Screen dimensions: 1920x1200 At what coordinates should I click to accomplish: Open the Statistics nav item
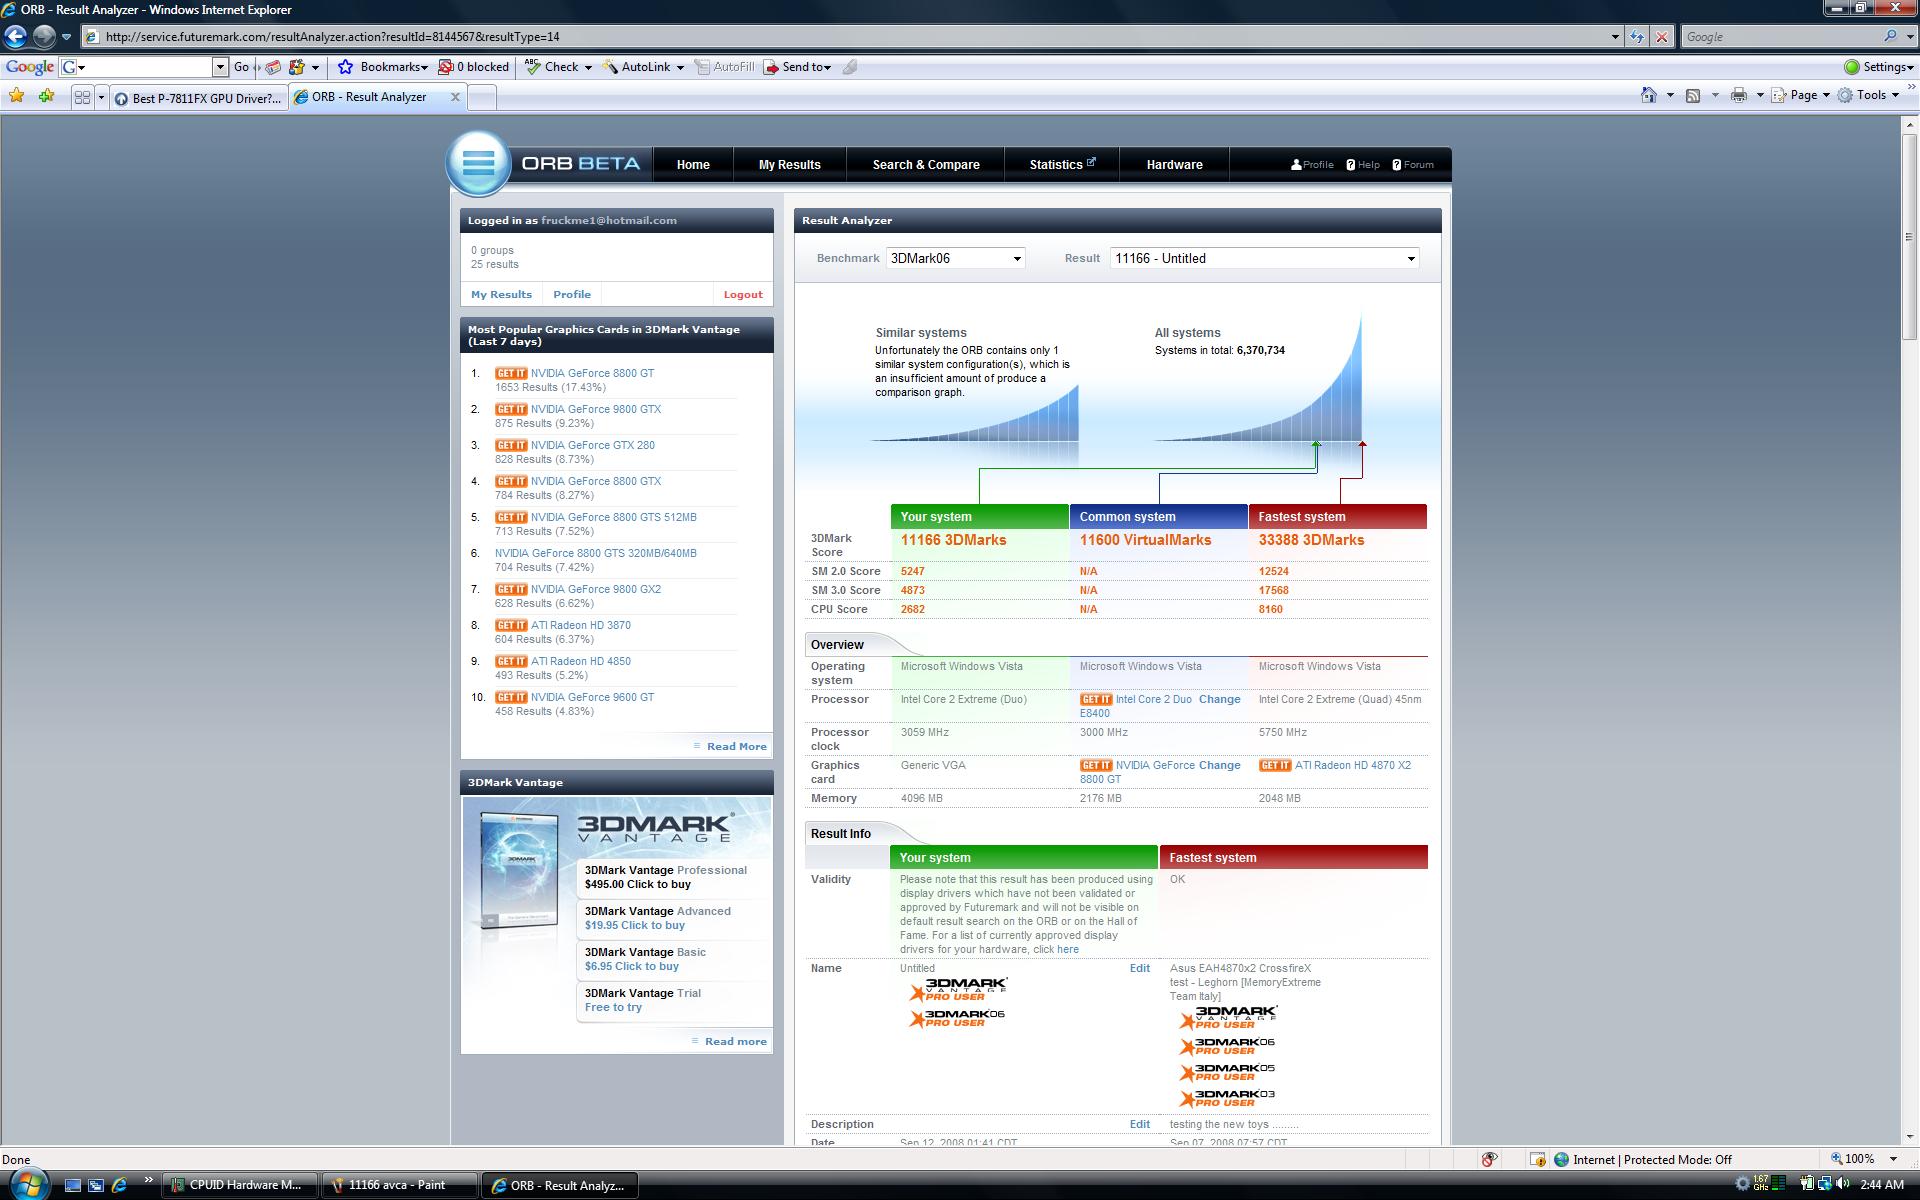click(1062, 165)
